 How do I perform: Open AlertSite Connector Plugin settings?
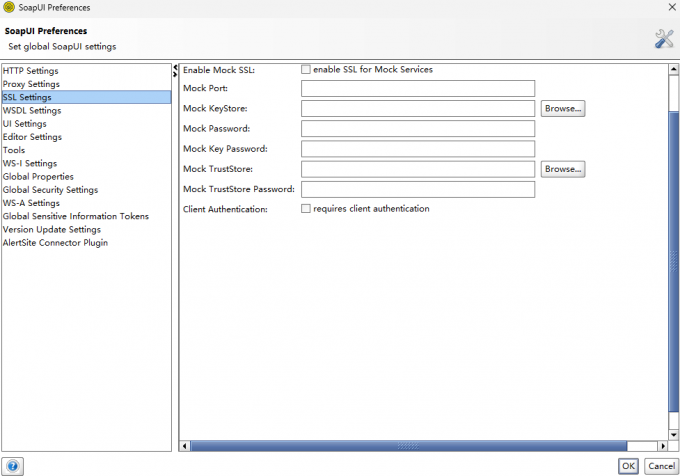coord(86,243)
